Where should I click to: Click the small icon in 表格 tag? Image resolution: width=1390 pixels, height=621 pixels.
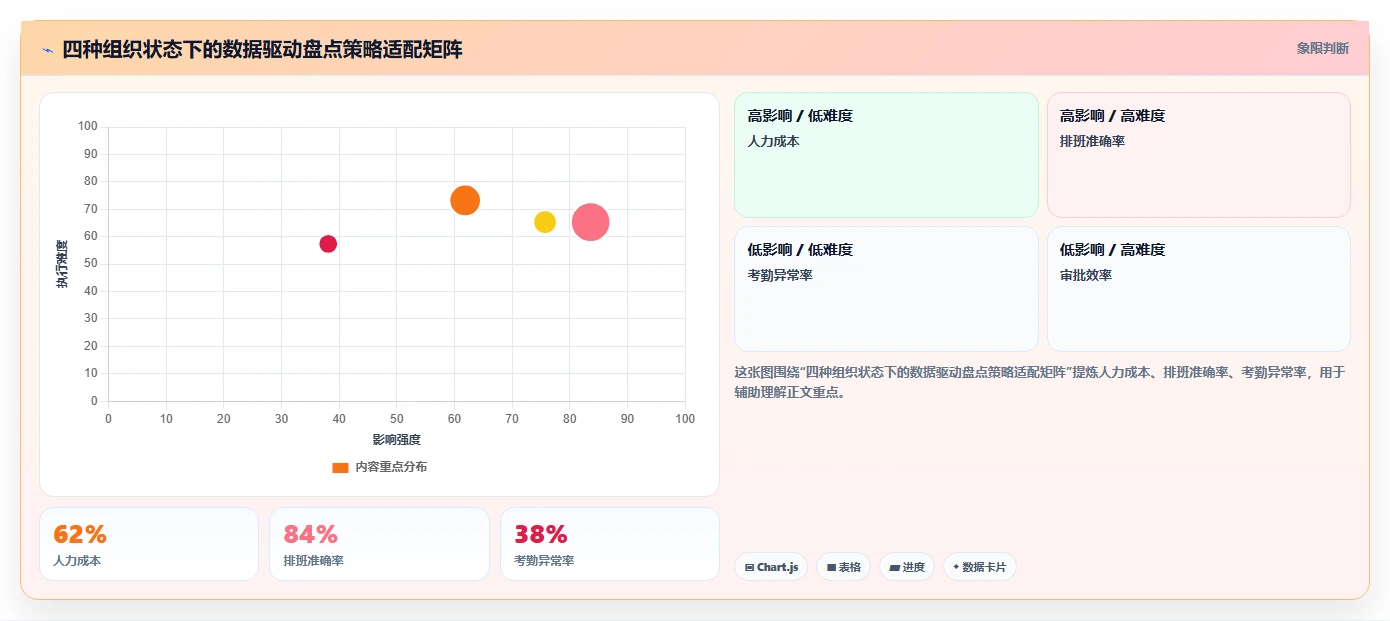[831, 567]
